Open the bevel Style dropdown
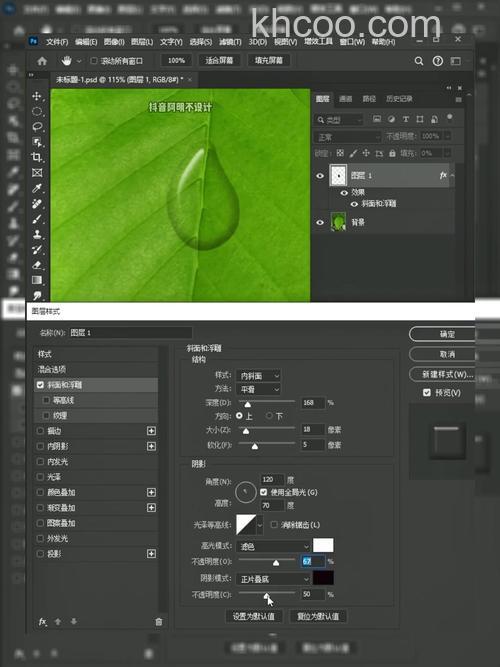The height and width of the screenshot is (667, 500). point(258,376)
